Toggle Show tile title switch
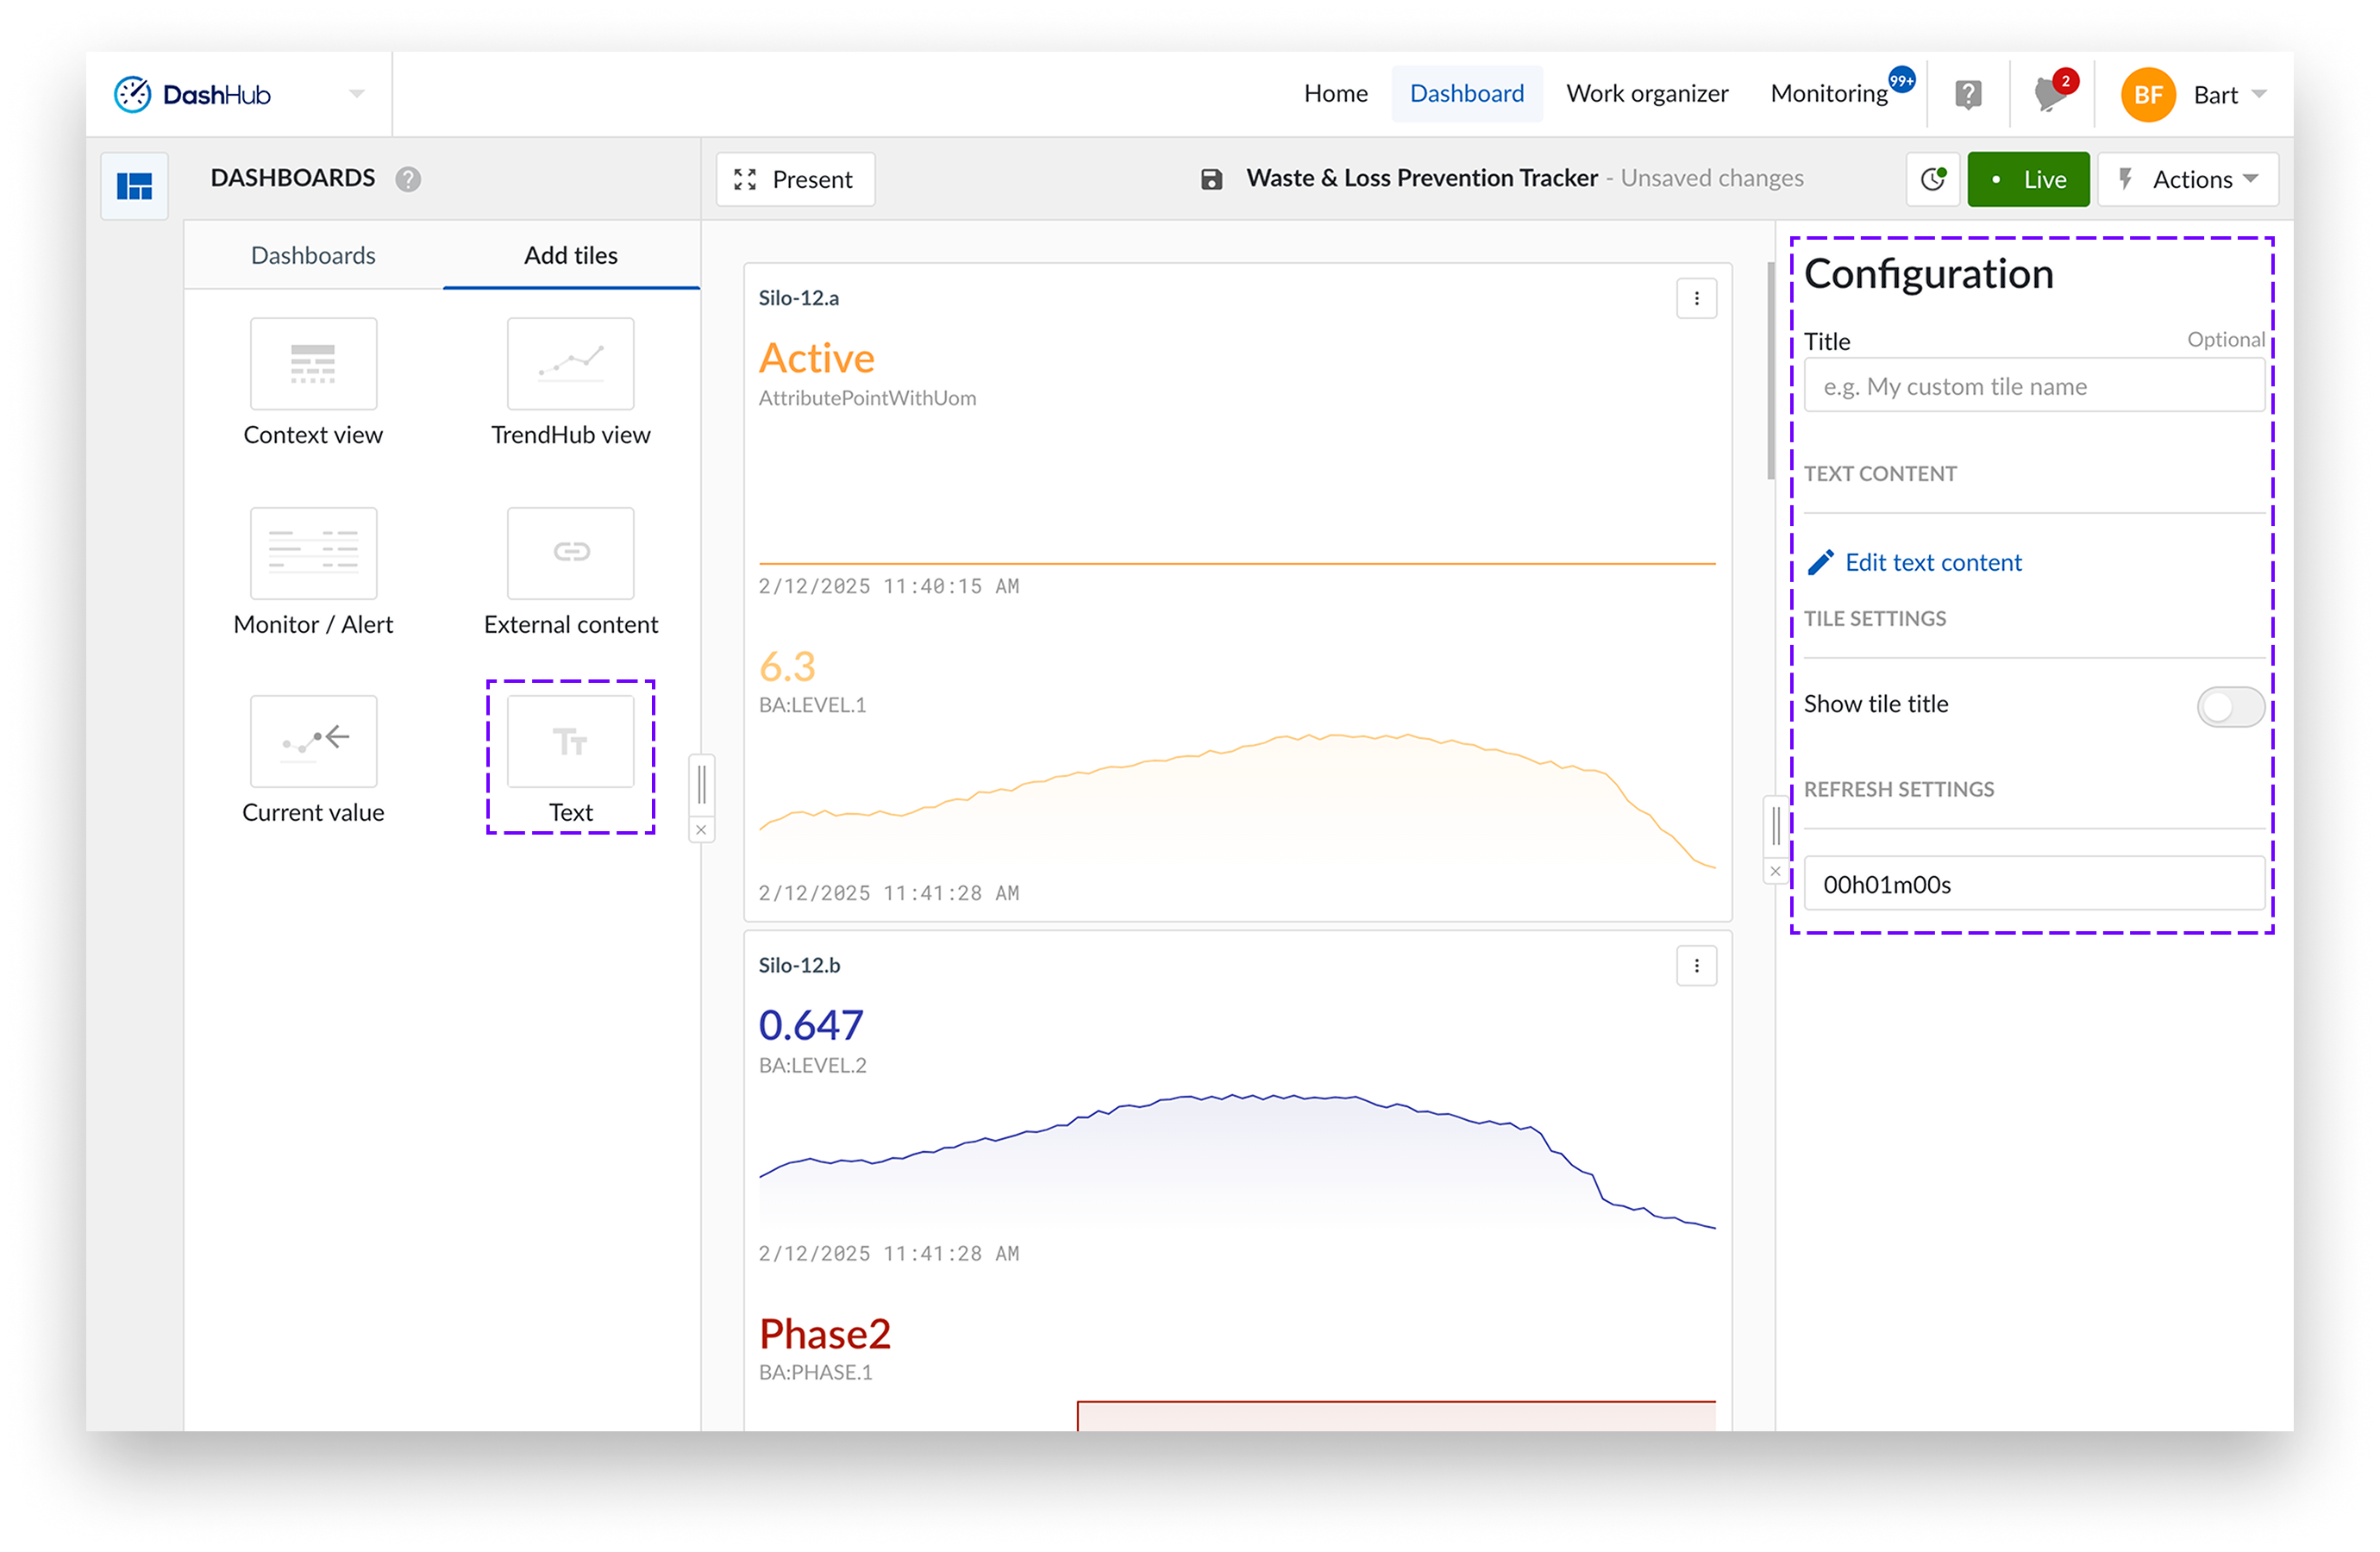 [2229, 707]
